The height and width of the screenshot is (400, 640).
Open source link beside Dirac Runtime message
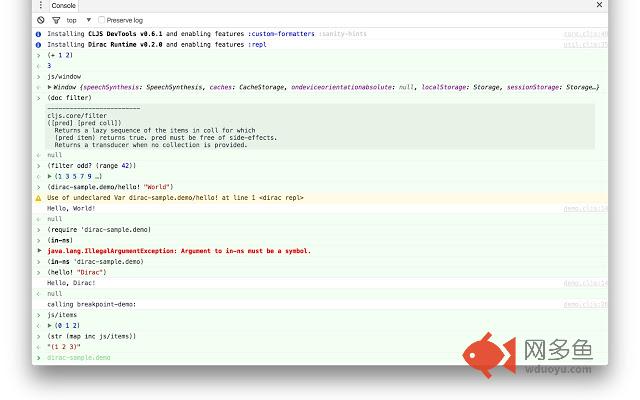[x=585, y=44]
